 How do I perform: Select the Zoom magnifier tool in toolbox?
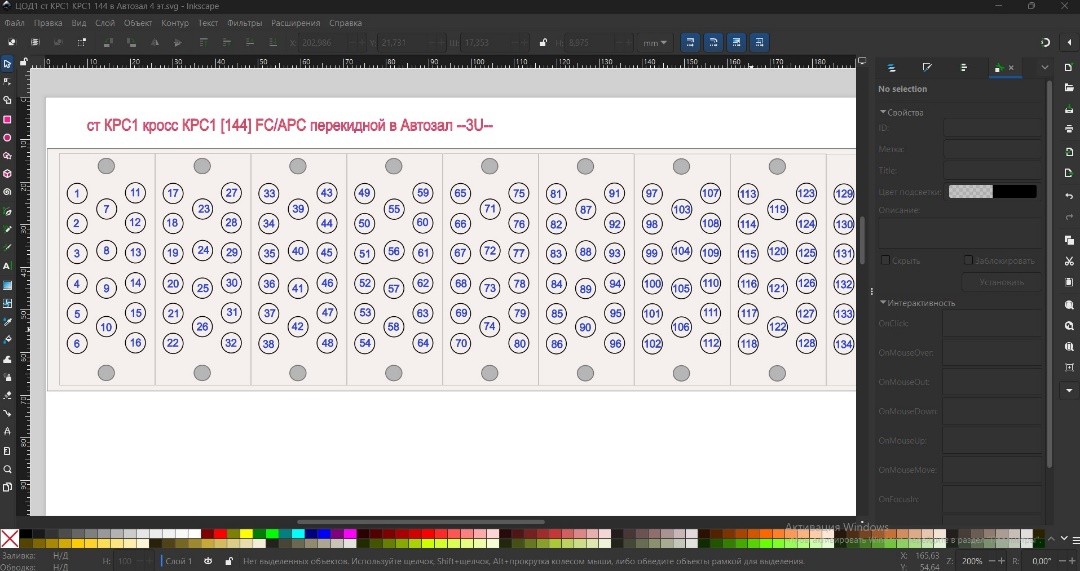pos(7,469)
